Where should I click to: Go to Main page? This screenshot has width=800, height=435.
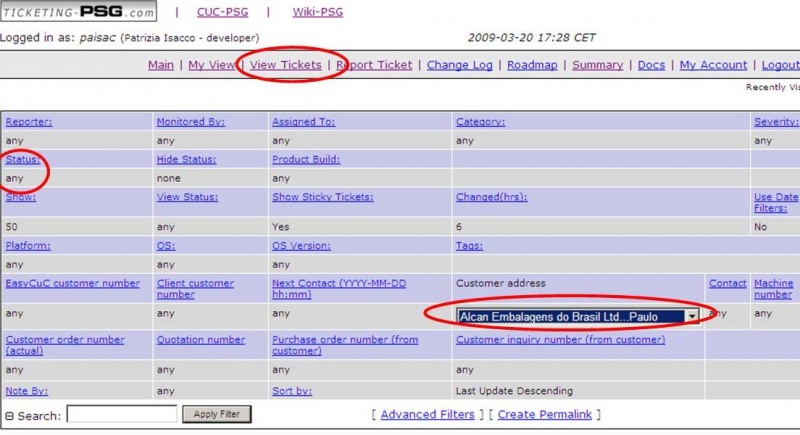(161, 65)
